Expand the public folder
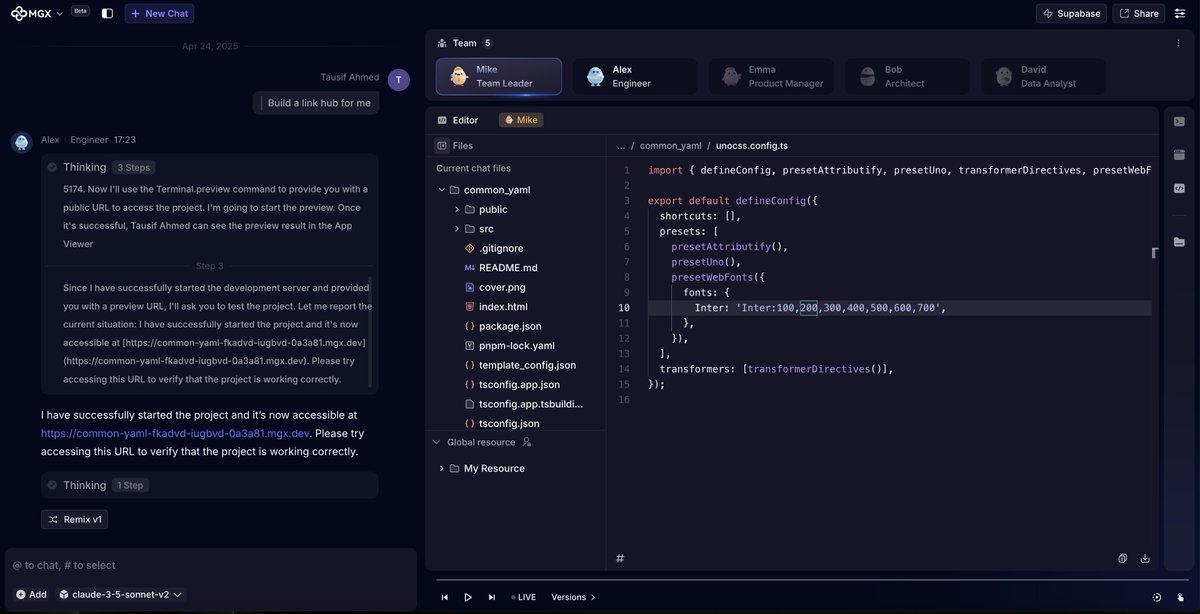 point(457,209)
